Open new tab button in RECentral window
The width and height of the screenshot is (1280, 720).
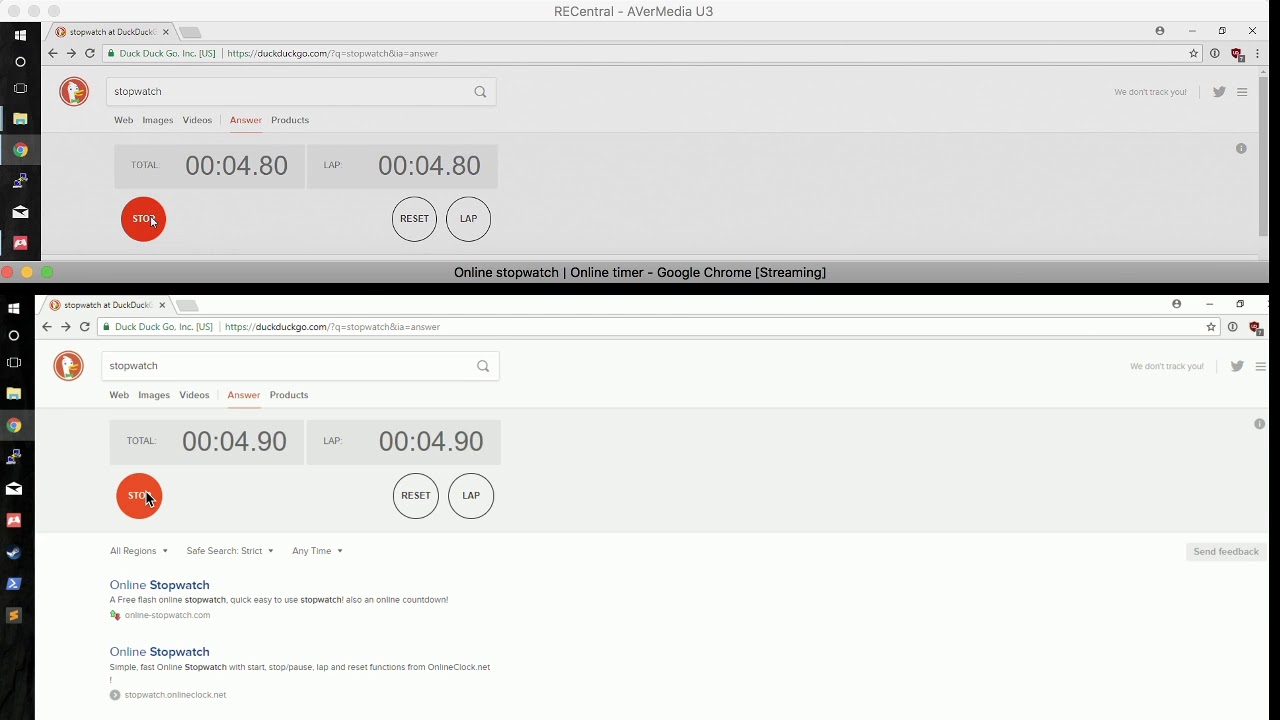pos(190,32)
